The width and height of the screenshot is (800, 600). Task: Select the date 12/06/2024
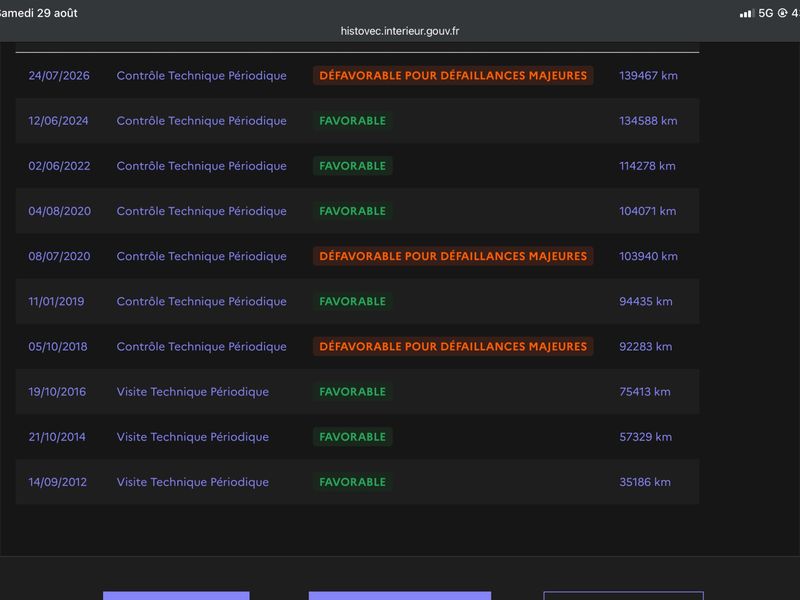[58, 121]
